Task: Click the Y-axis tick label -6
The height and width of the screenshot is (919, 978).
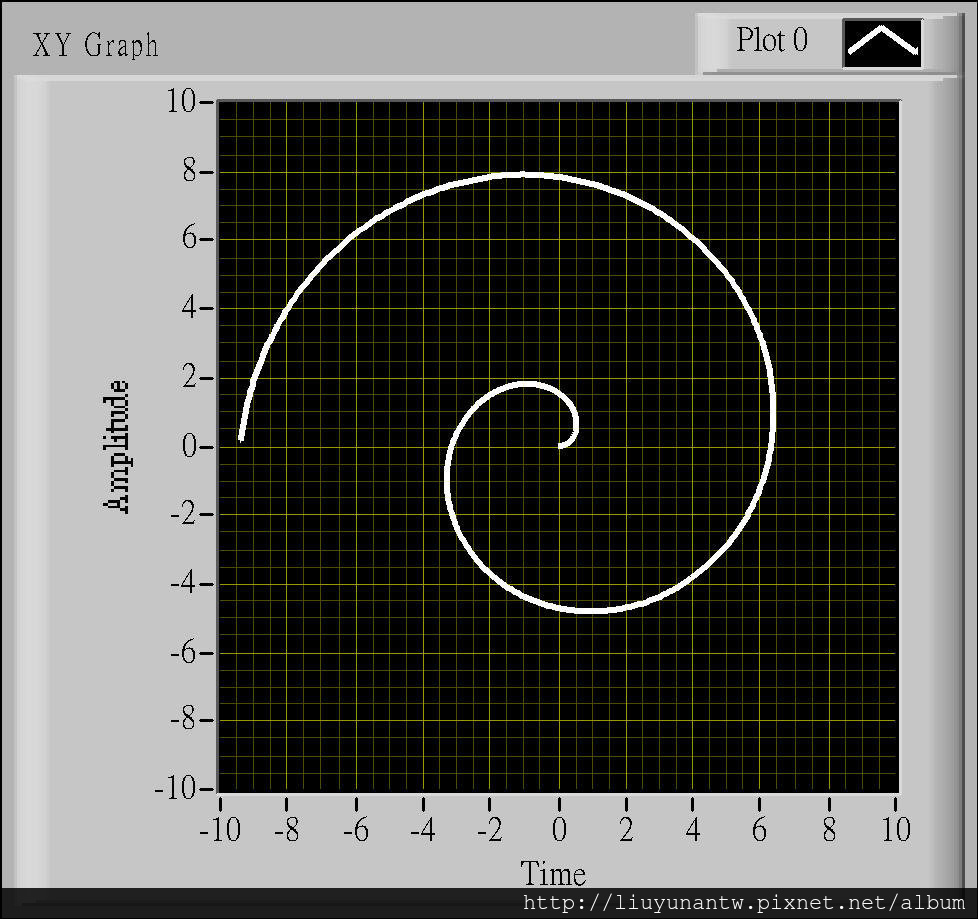Action: click(x=184, y=653)
